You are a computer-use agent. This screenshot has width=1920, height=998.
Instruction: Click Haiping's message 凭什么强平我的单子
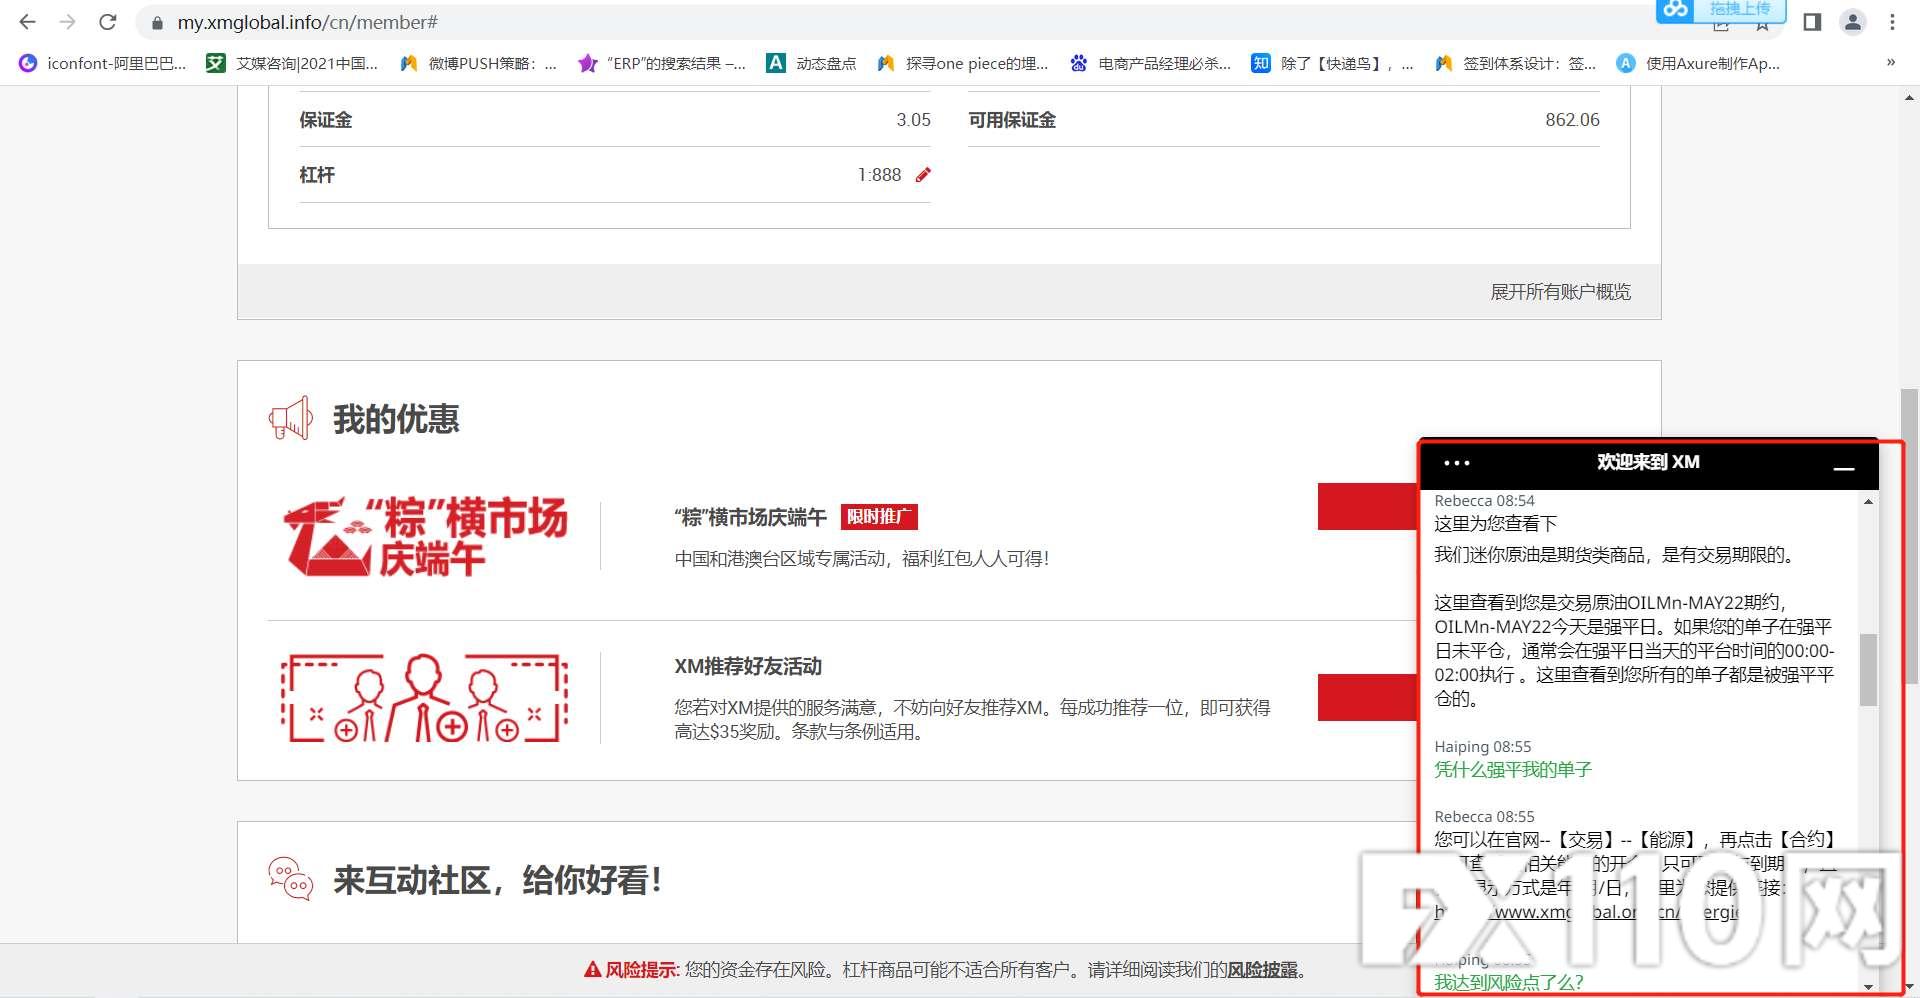click(1513, 770)
